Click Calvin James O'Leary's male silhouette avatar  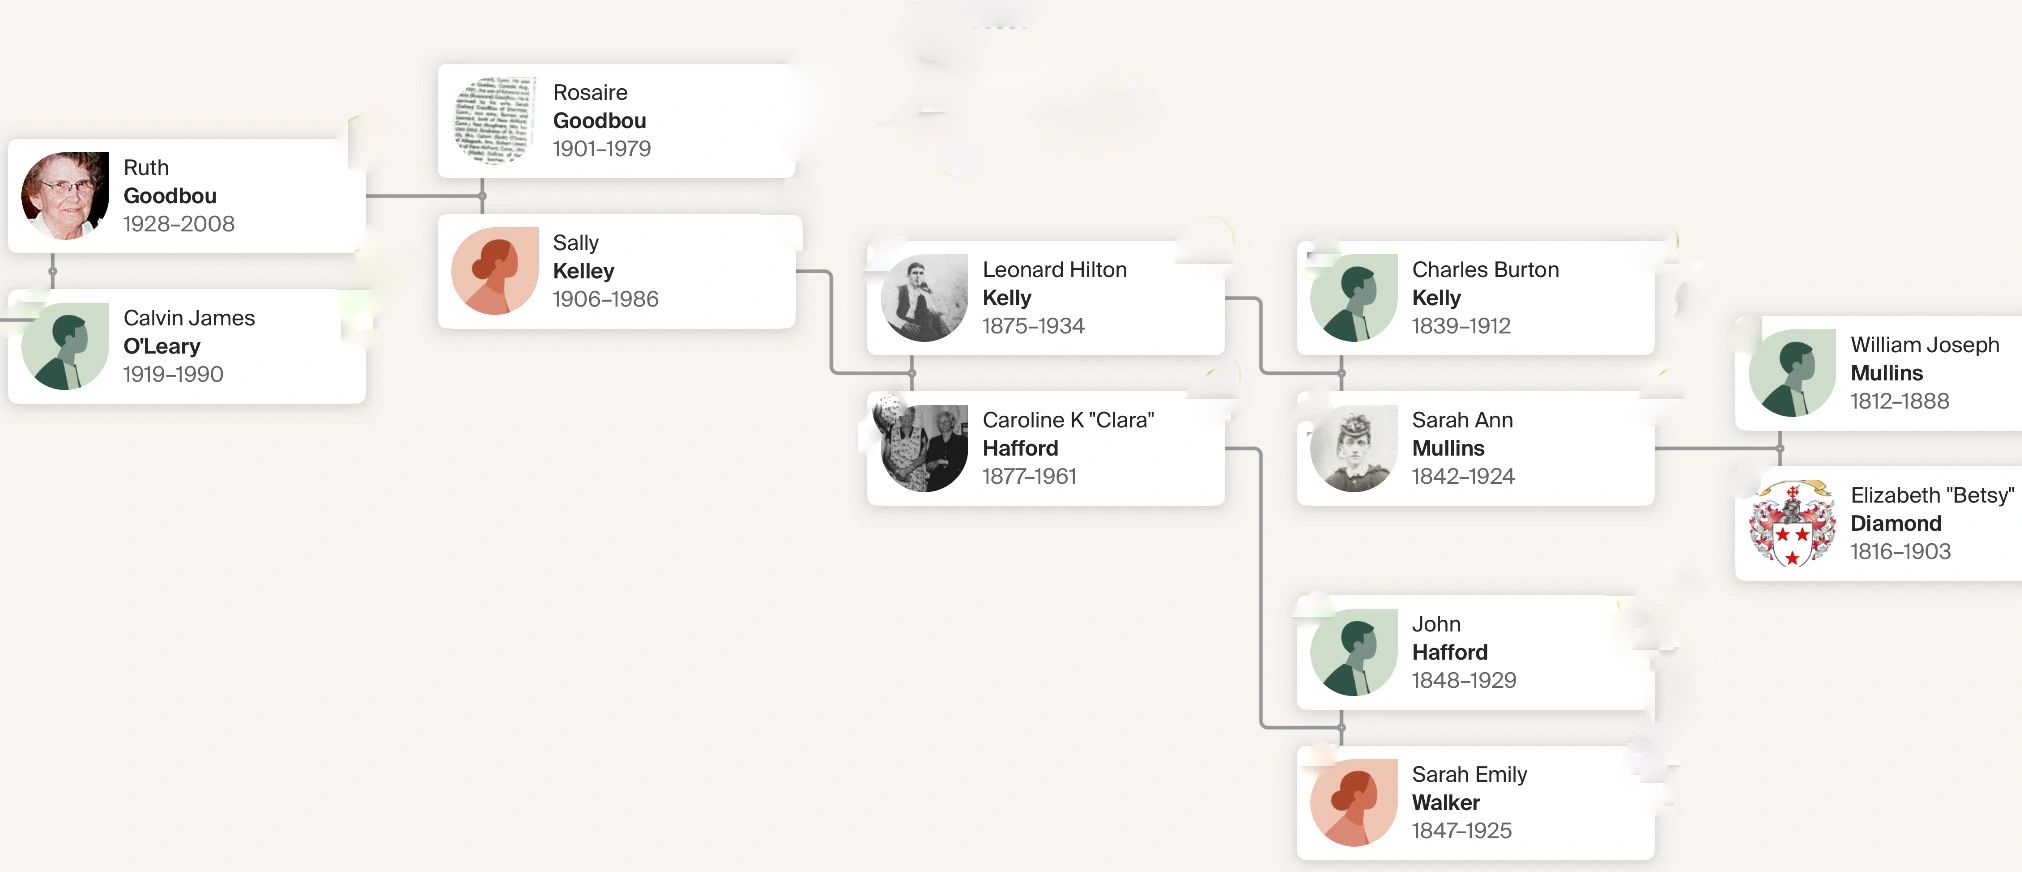(x=65, y=346)
